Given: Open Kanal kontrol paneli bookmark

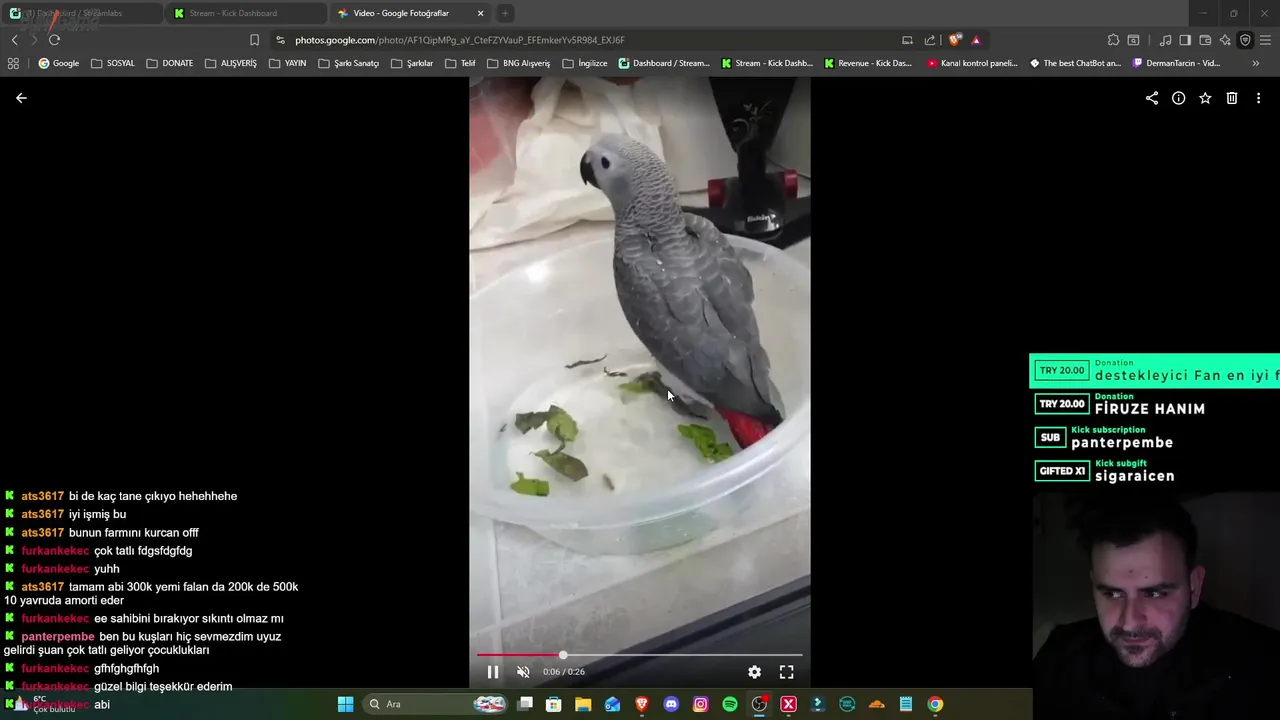Looking at the screenshot, I should point(972,63).
